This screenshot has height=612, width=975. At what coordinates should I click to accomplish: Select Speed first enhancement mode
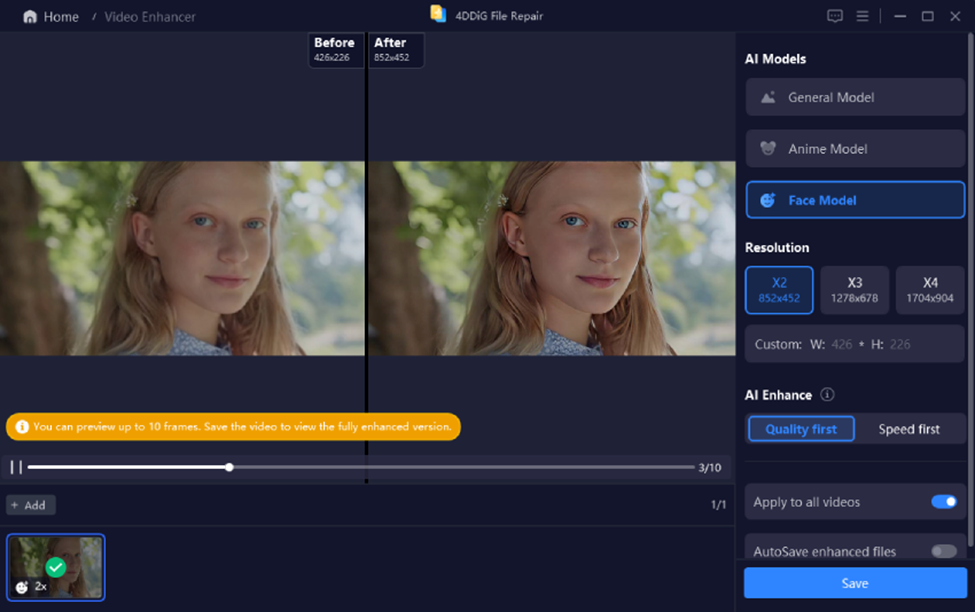coord(908,429)
